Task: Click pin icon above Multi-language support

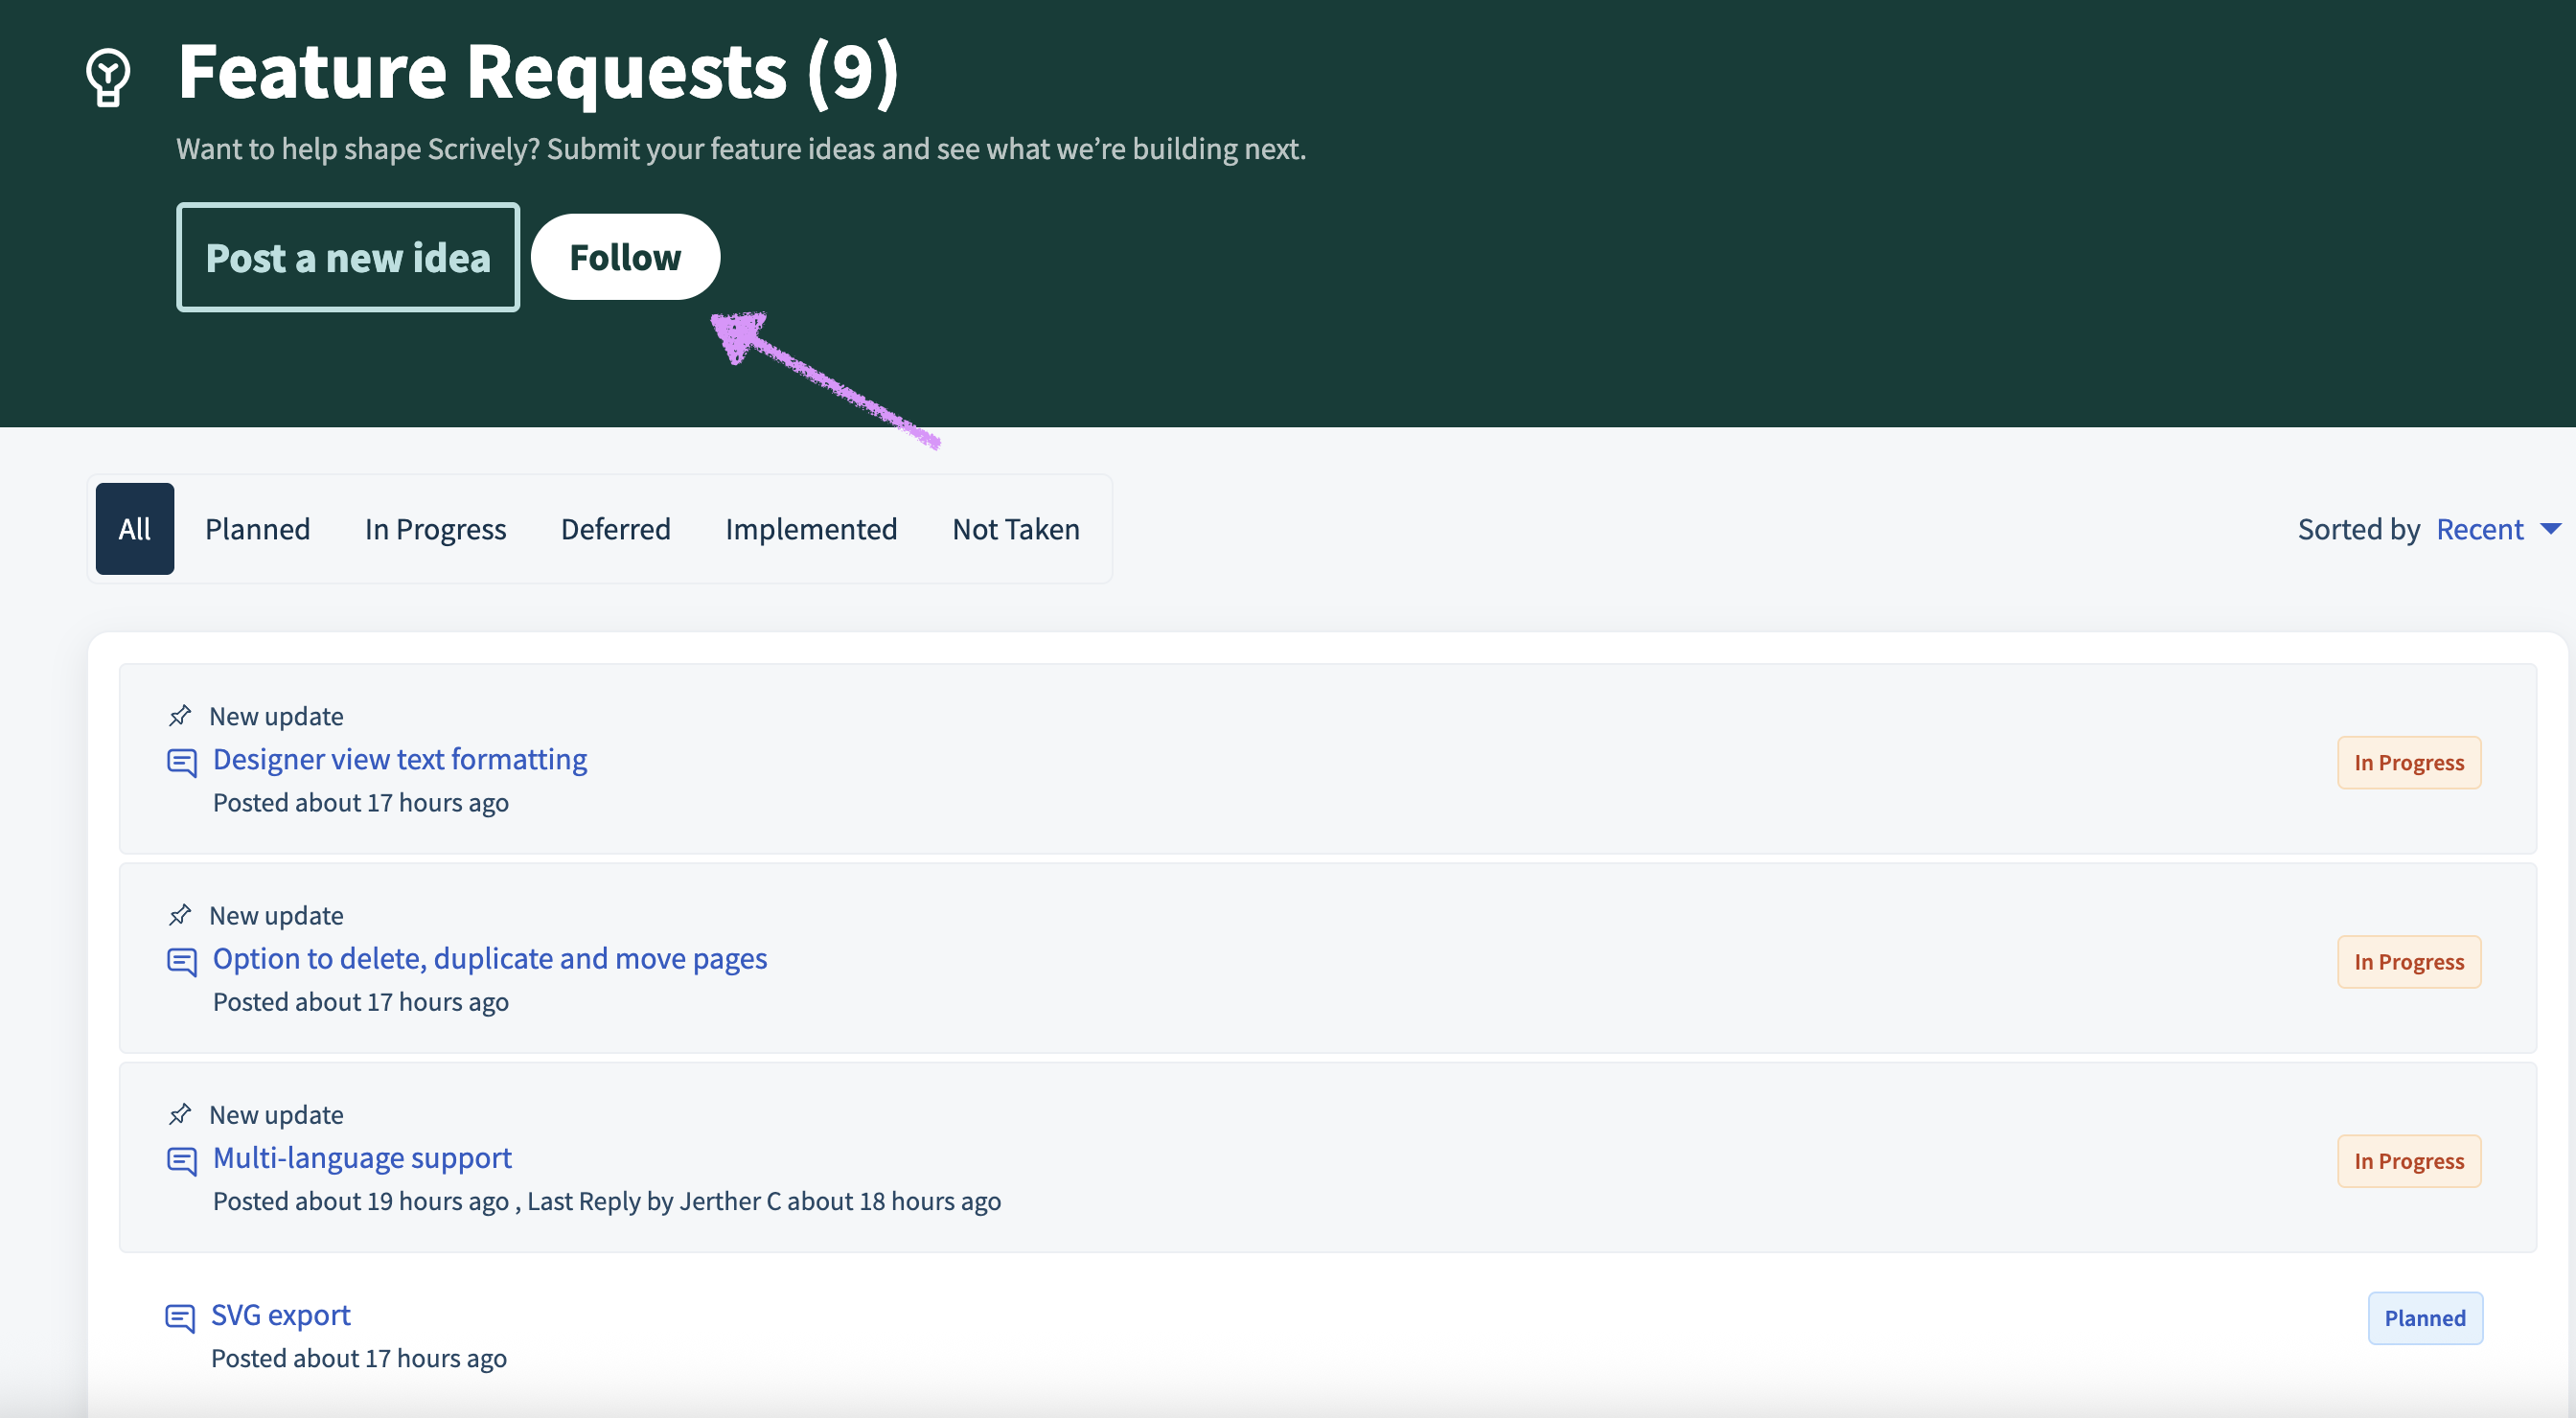Action: pos(180,1113)
